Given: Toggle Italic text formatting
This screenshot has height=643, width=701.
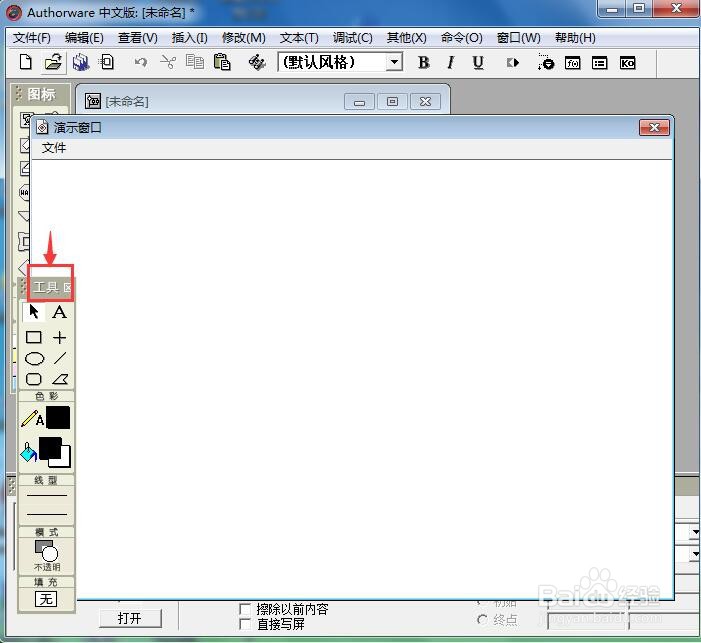Looking at the screenshot, I should pos(451,63).
